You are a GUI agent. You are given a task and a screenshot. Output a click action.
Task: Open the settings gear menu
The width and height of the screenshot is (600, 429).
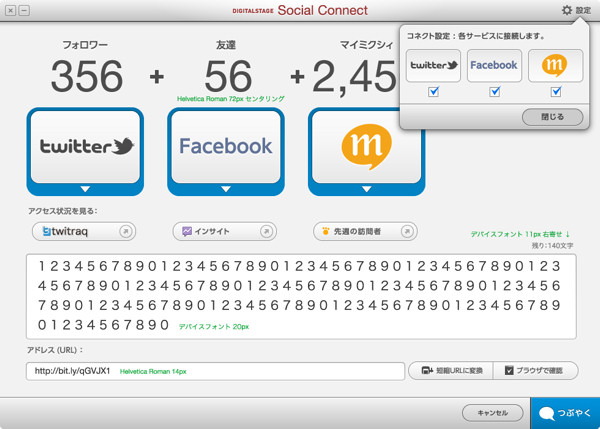[x=574, y=10]
